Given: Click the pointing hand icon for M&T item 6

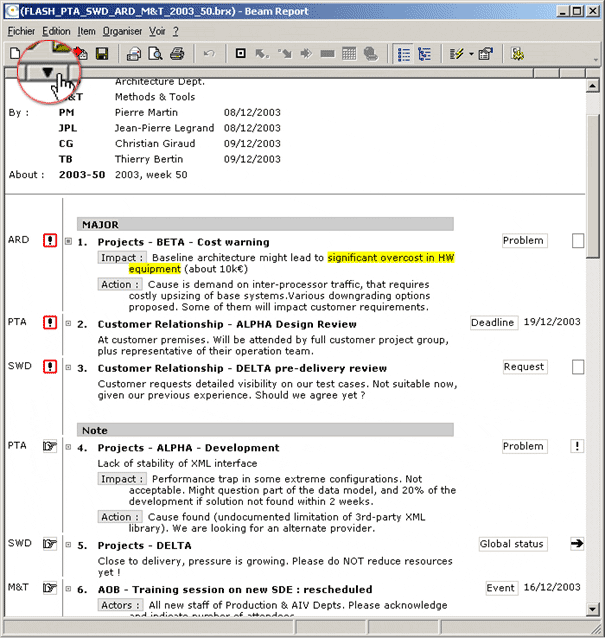Looking at the screenshot, I should point(50,588).
